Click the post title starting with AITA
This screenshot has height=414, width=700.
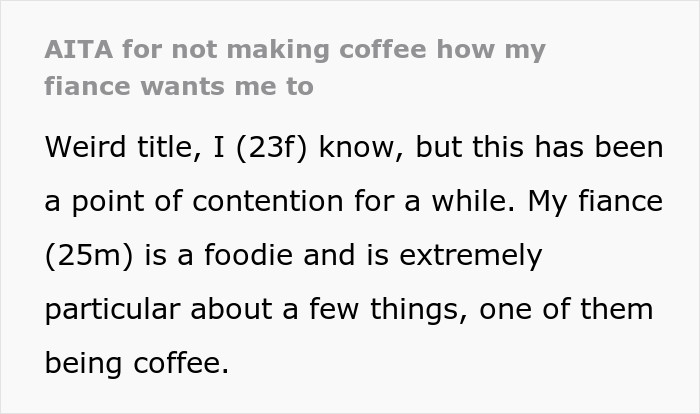click(294, 50)
